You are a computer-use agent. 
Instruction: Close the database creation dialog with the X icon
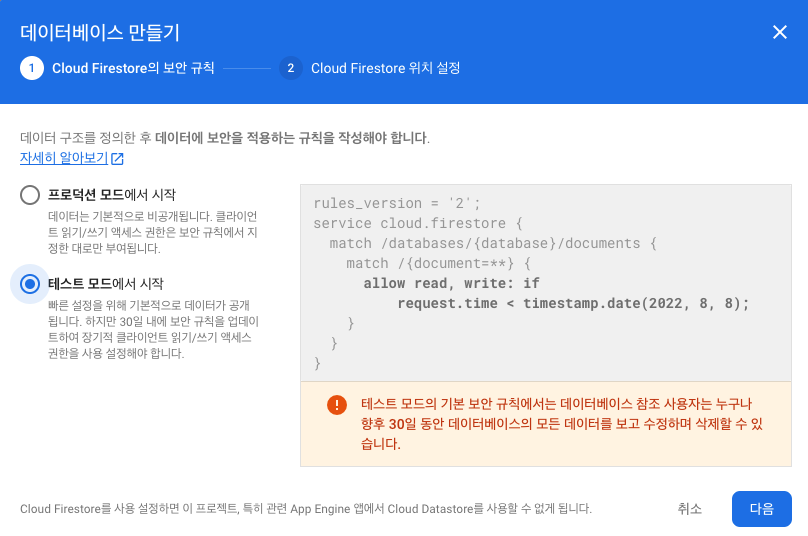pos(780,32)
